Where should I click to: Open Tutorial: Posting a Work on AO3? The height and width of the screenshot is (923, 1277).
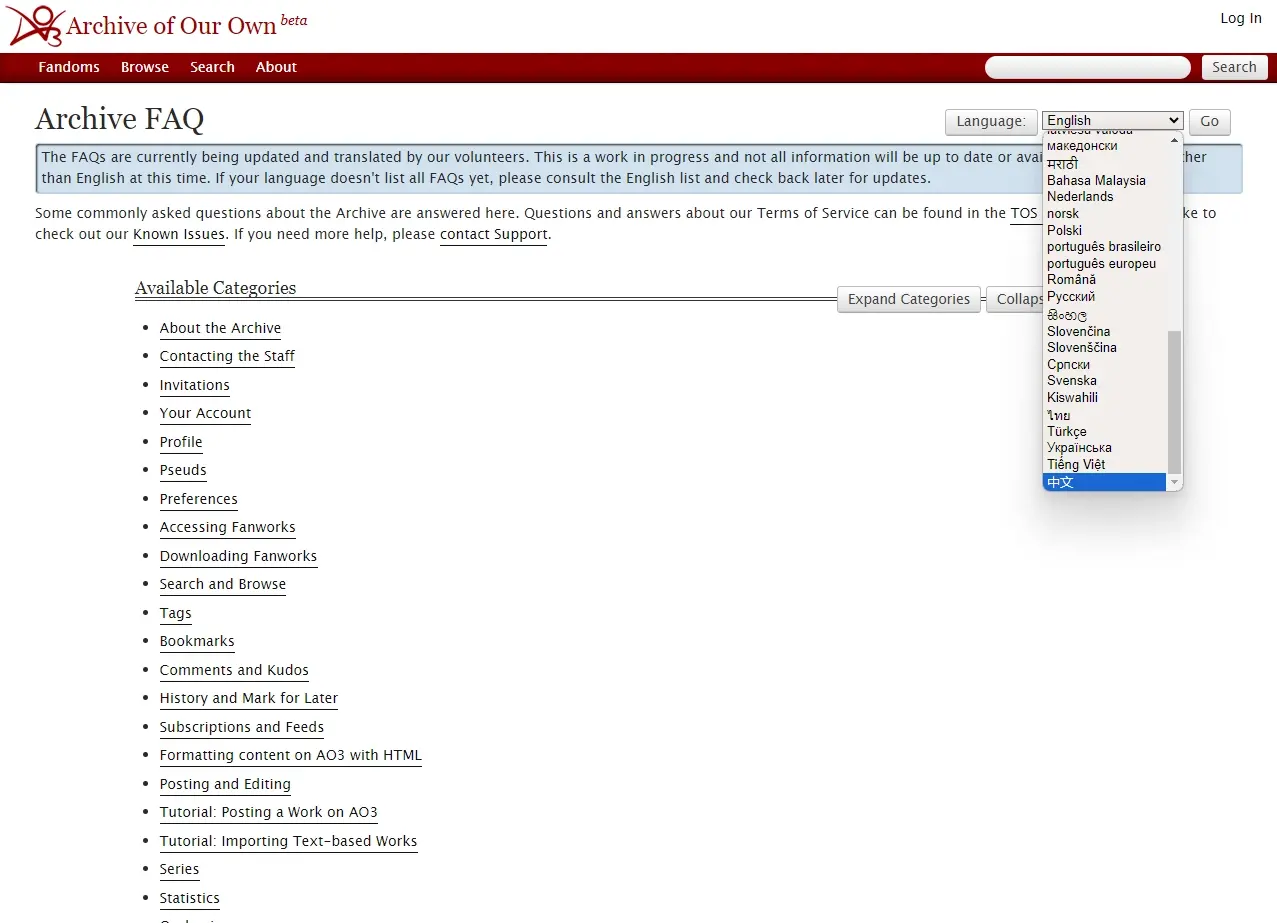pyautogui.click(x=268, y=812)
